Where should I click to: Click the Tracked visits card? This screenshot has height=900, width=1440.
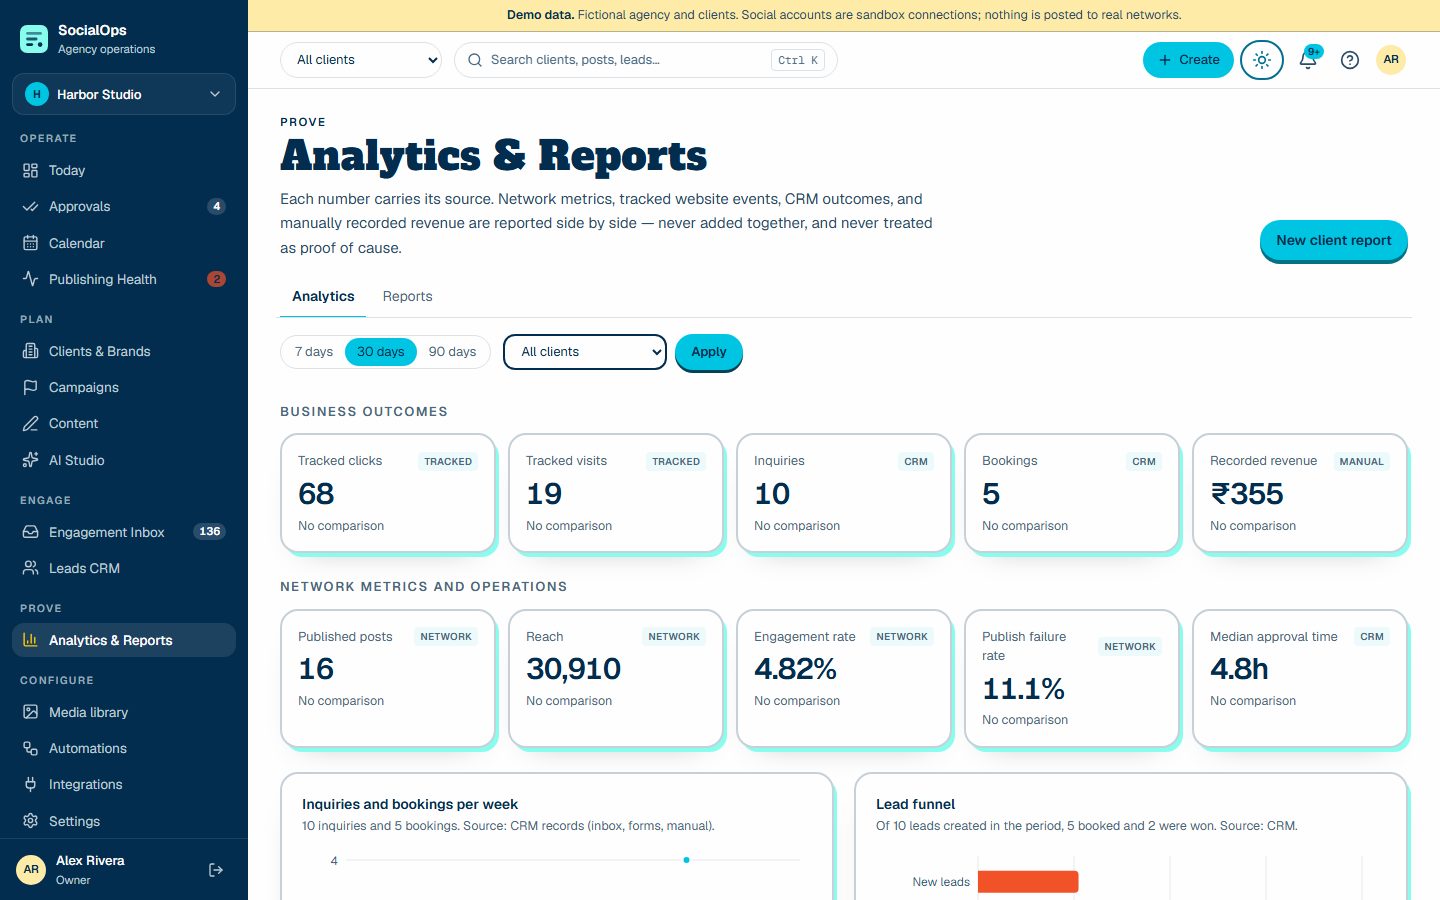(616, 493)
